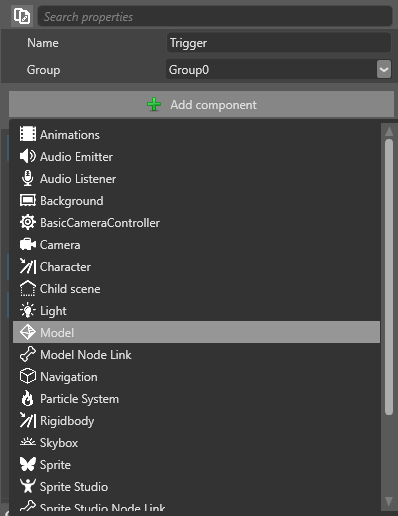This screenshot has width=398, height=516.
Task: Click the BasicCameraController gear icon
Action: click(x=28, y=223)
